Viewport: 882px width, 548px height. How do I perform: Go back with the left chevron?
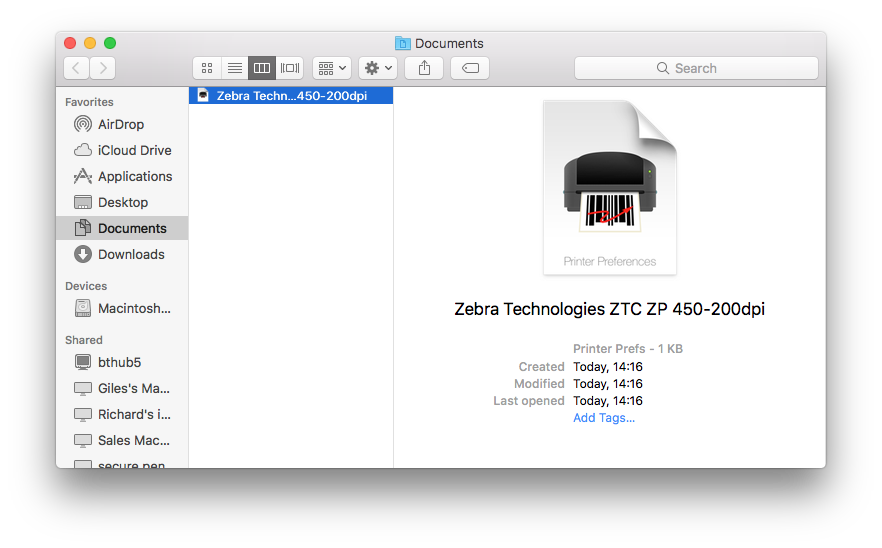pyautogui.click(x=76, y=68)
